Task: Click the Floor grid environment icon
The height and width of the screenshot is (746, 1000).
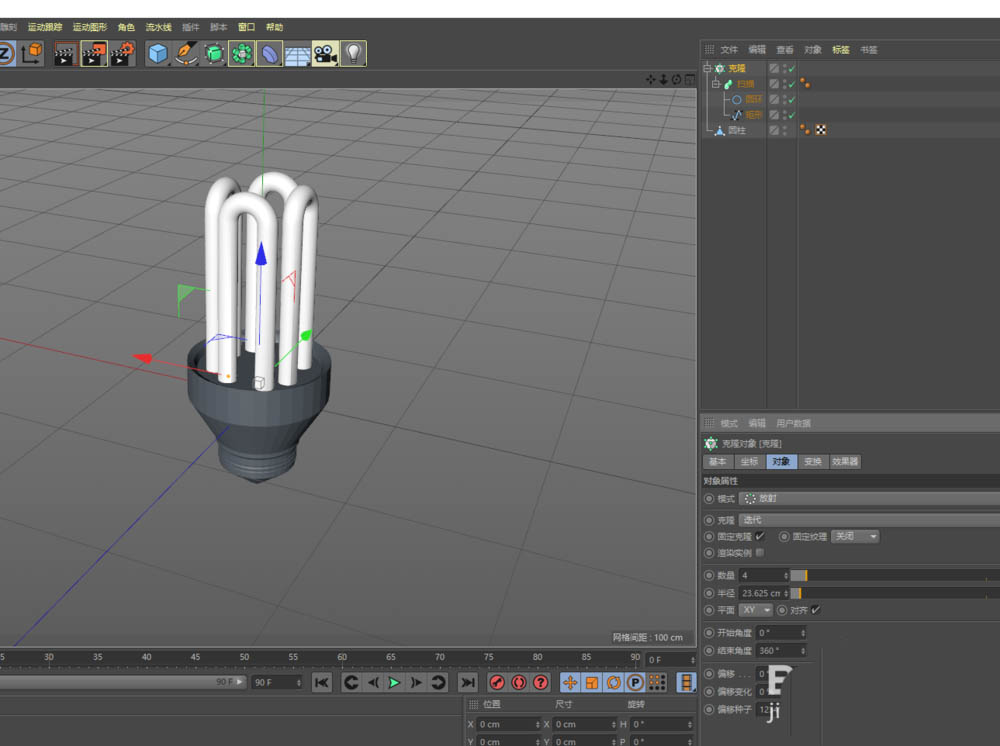Action: point(297,54)
